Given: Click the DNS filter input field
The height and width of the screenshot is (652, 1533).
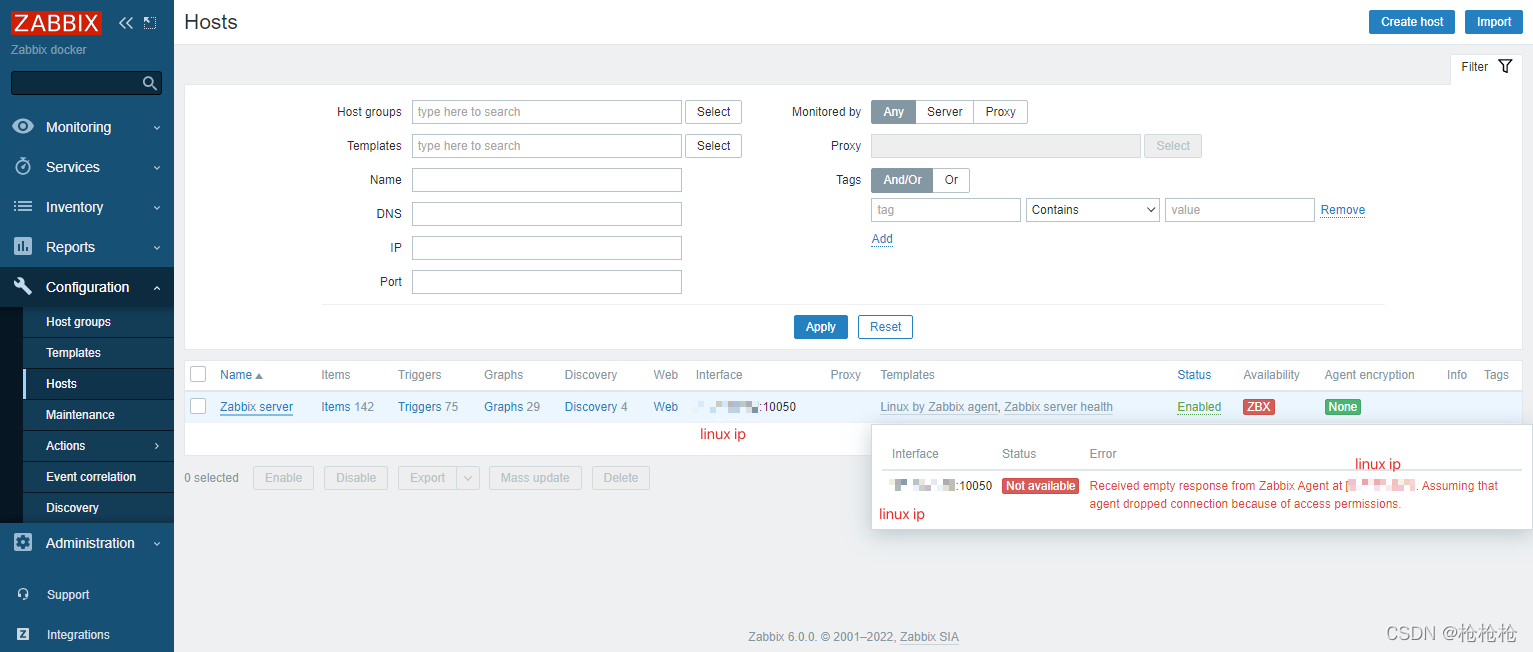Looking at the screenshot, I should click(x=547, y=214).
